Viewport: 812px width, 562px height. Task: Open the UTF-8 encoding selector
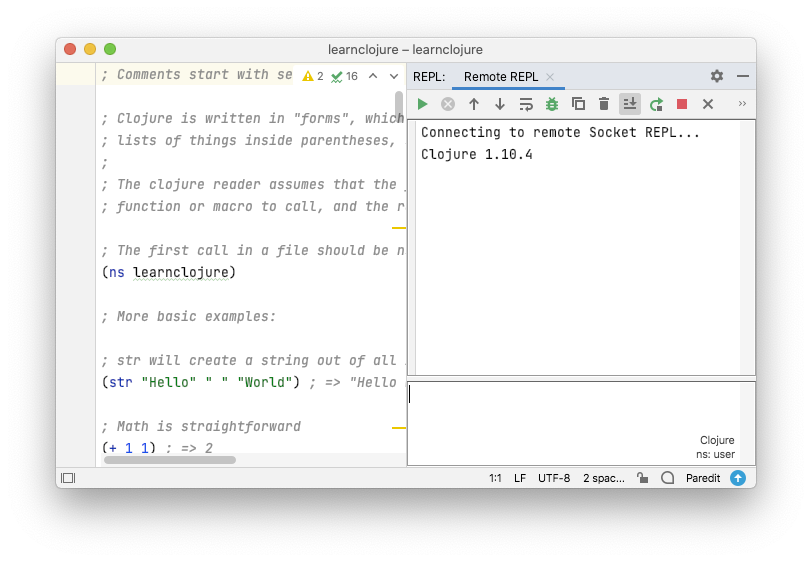click(x=554, y=478)
